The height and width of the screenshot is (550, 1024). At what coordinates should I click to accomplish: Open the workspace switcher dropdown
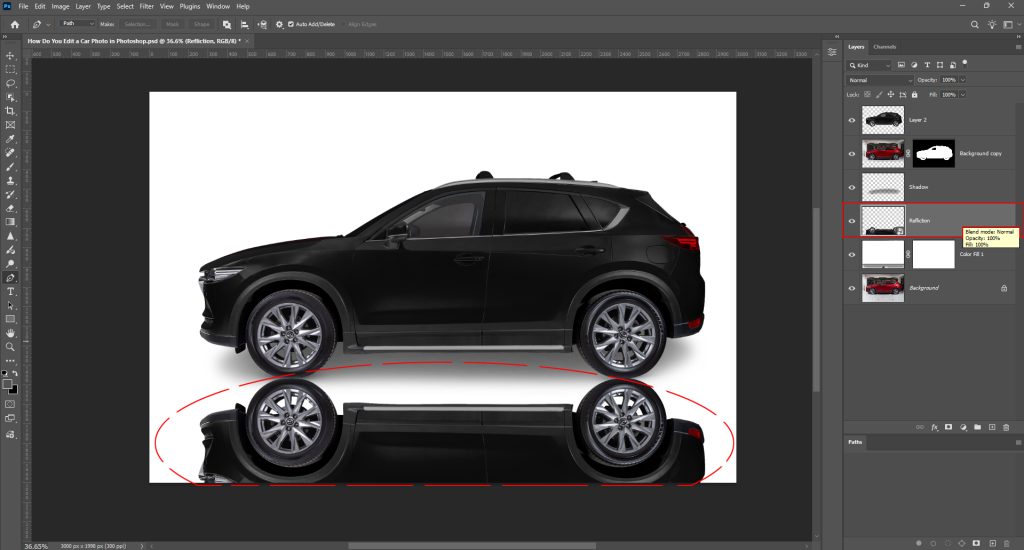point(1010,24)
